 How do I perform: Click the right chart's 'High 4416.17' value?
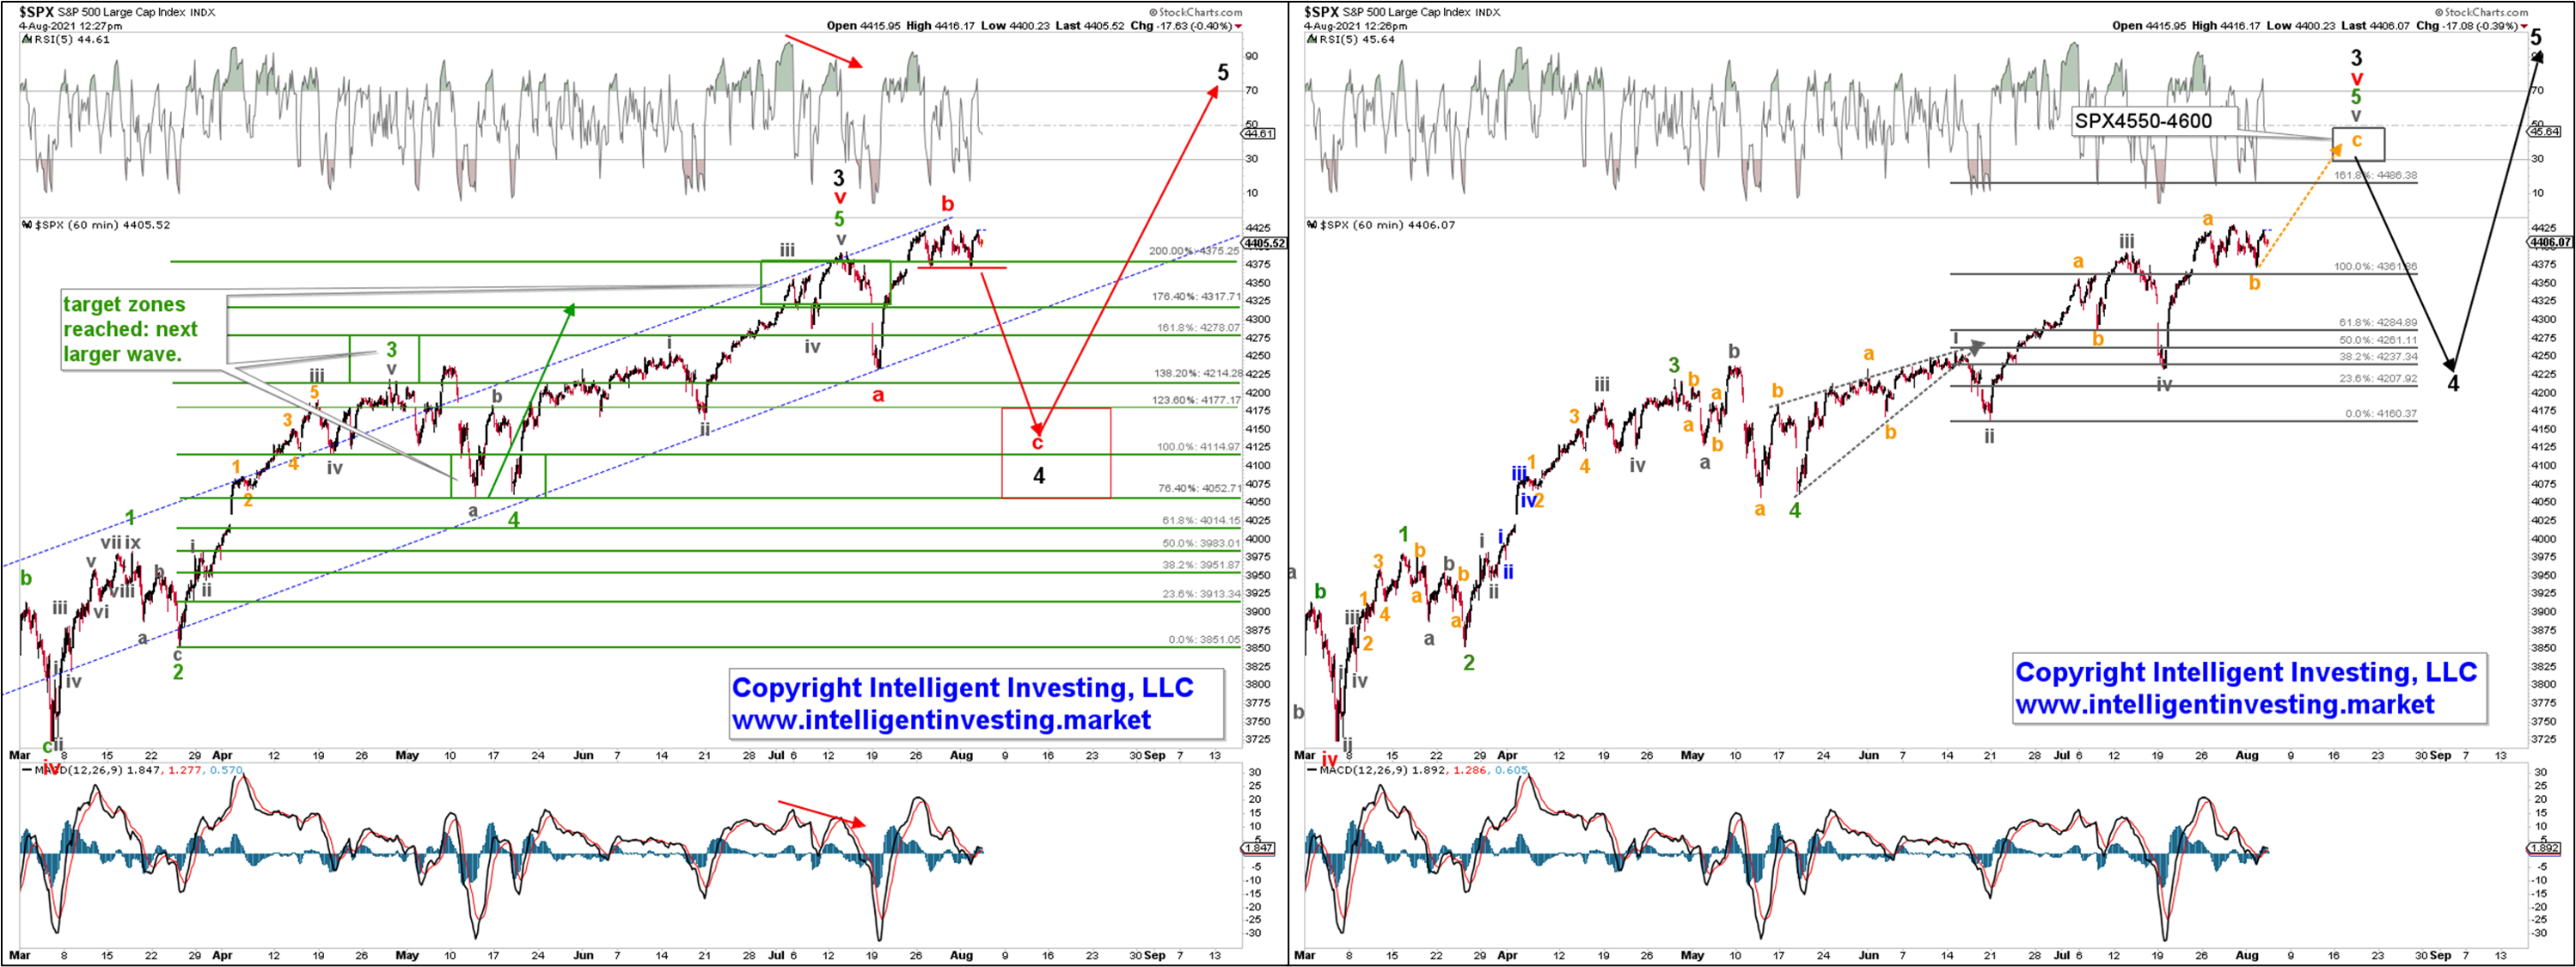click(2225, 26)
